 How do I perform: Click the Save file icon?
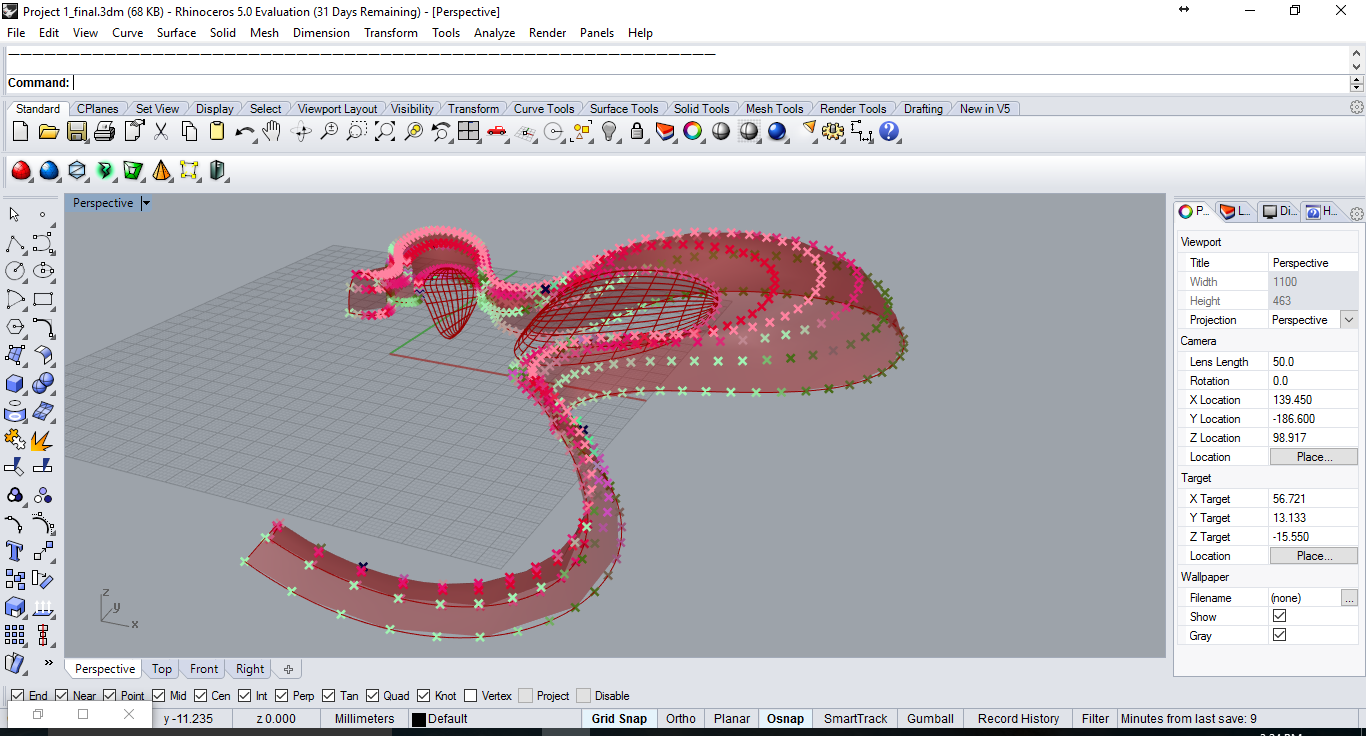(x=76, y=132)
